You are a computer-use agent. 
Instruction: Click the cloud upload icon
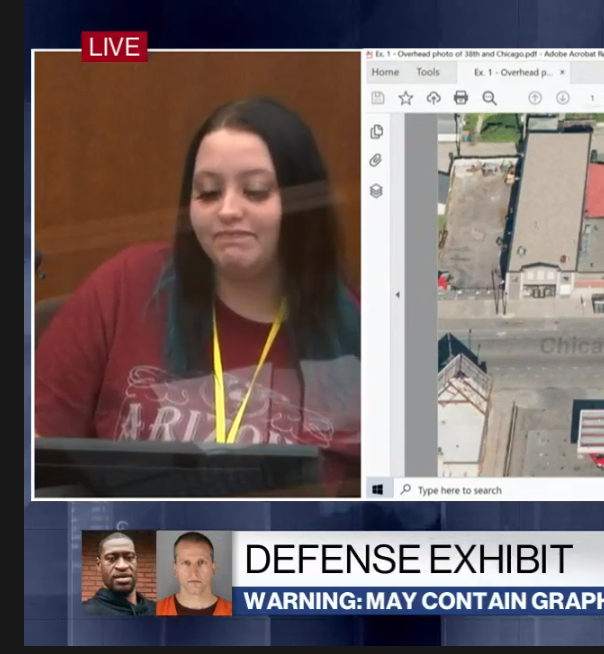click(433, 98)
